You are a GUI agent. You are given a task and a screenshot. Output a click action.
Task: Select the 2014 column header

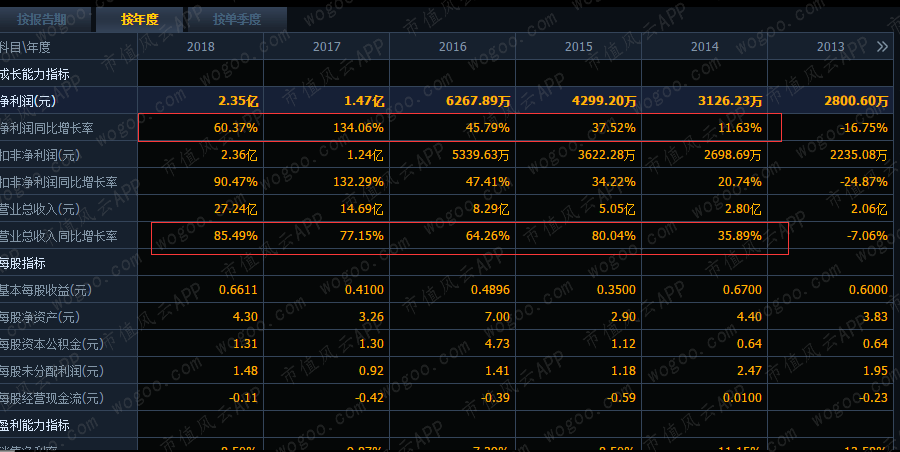pyautogui.click(x=704, y=47)
